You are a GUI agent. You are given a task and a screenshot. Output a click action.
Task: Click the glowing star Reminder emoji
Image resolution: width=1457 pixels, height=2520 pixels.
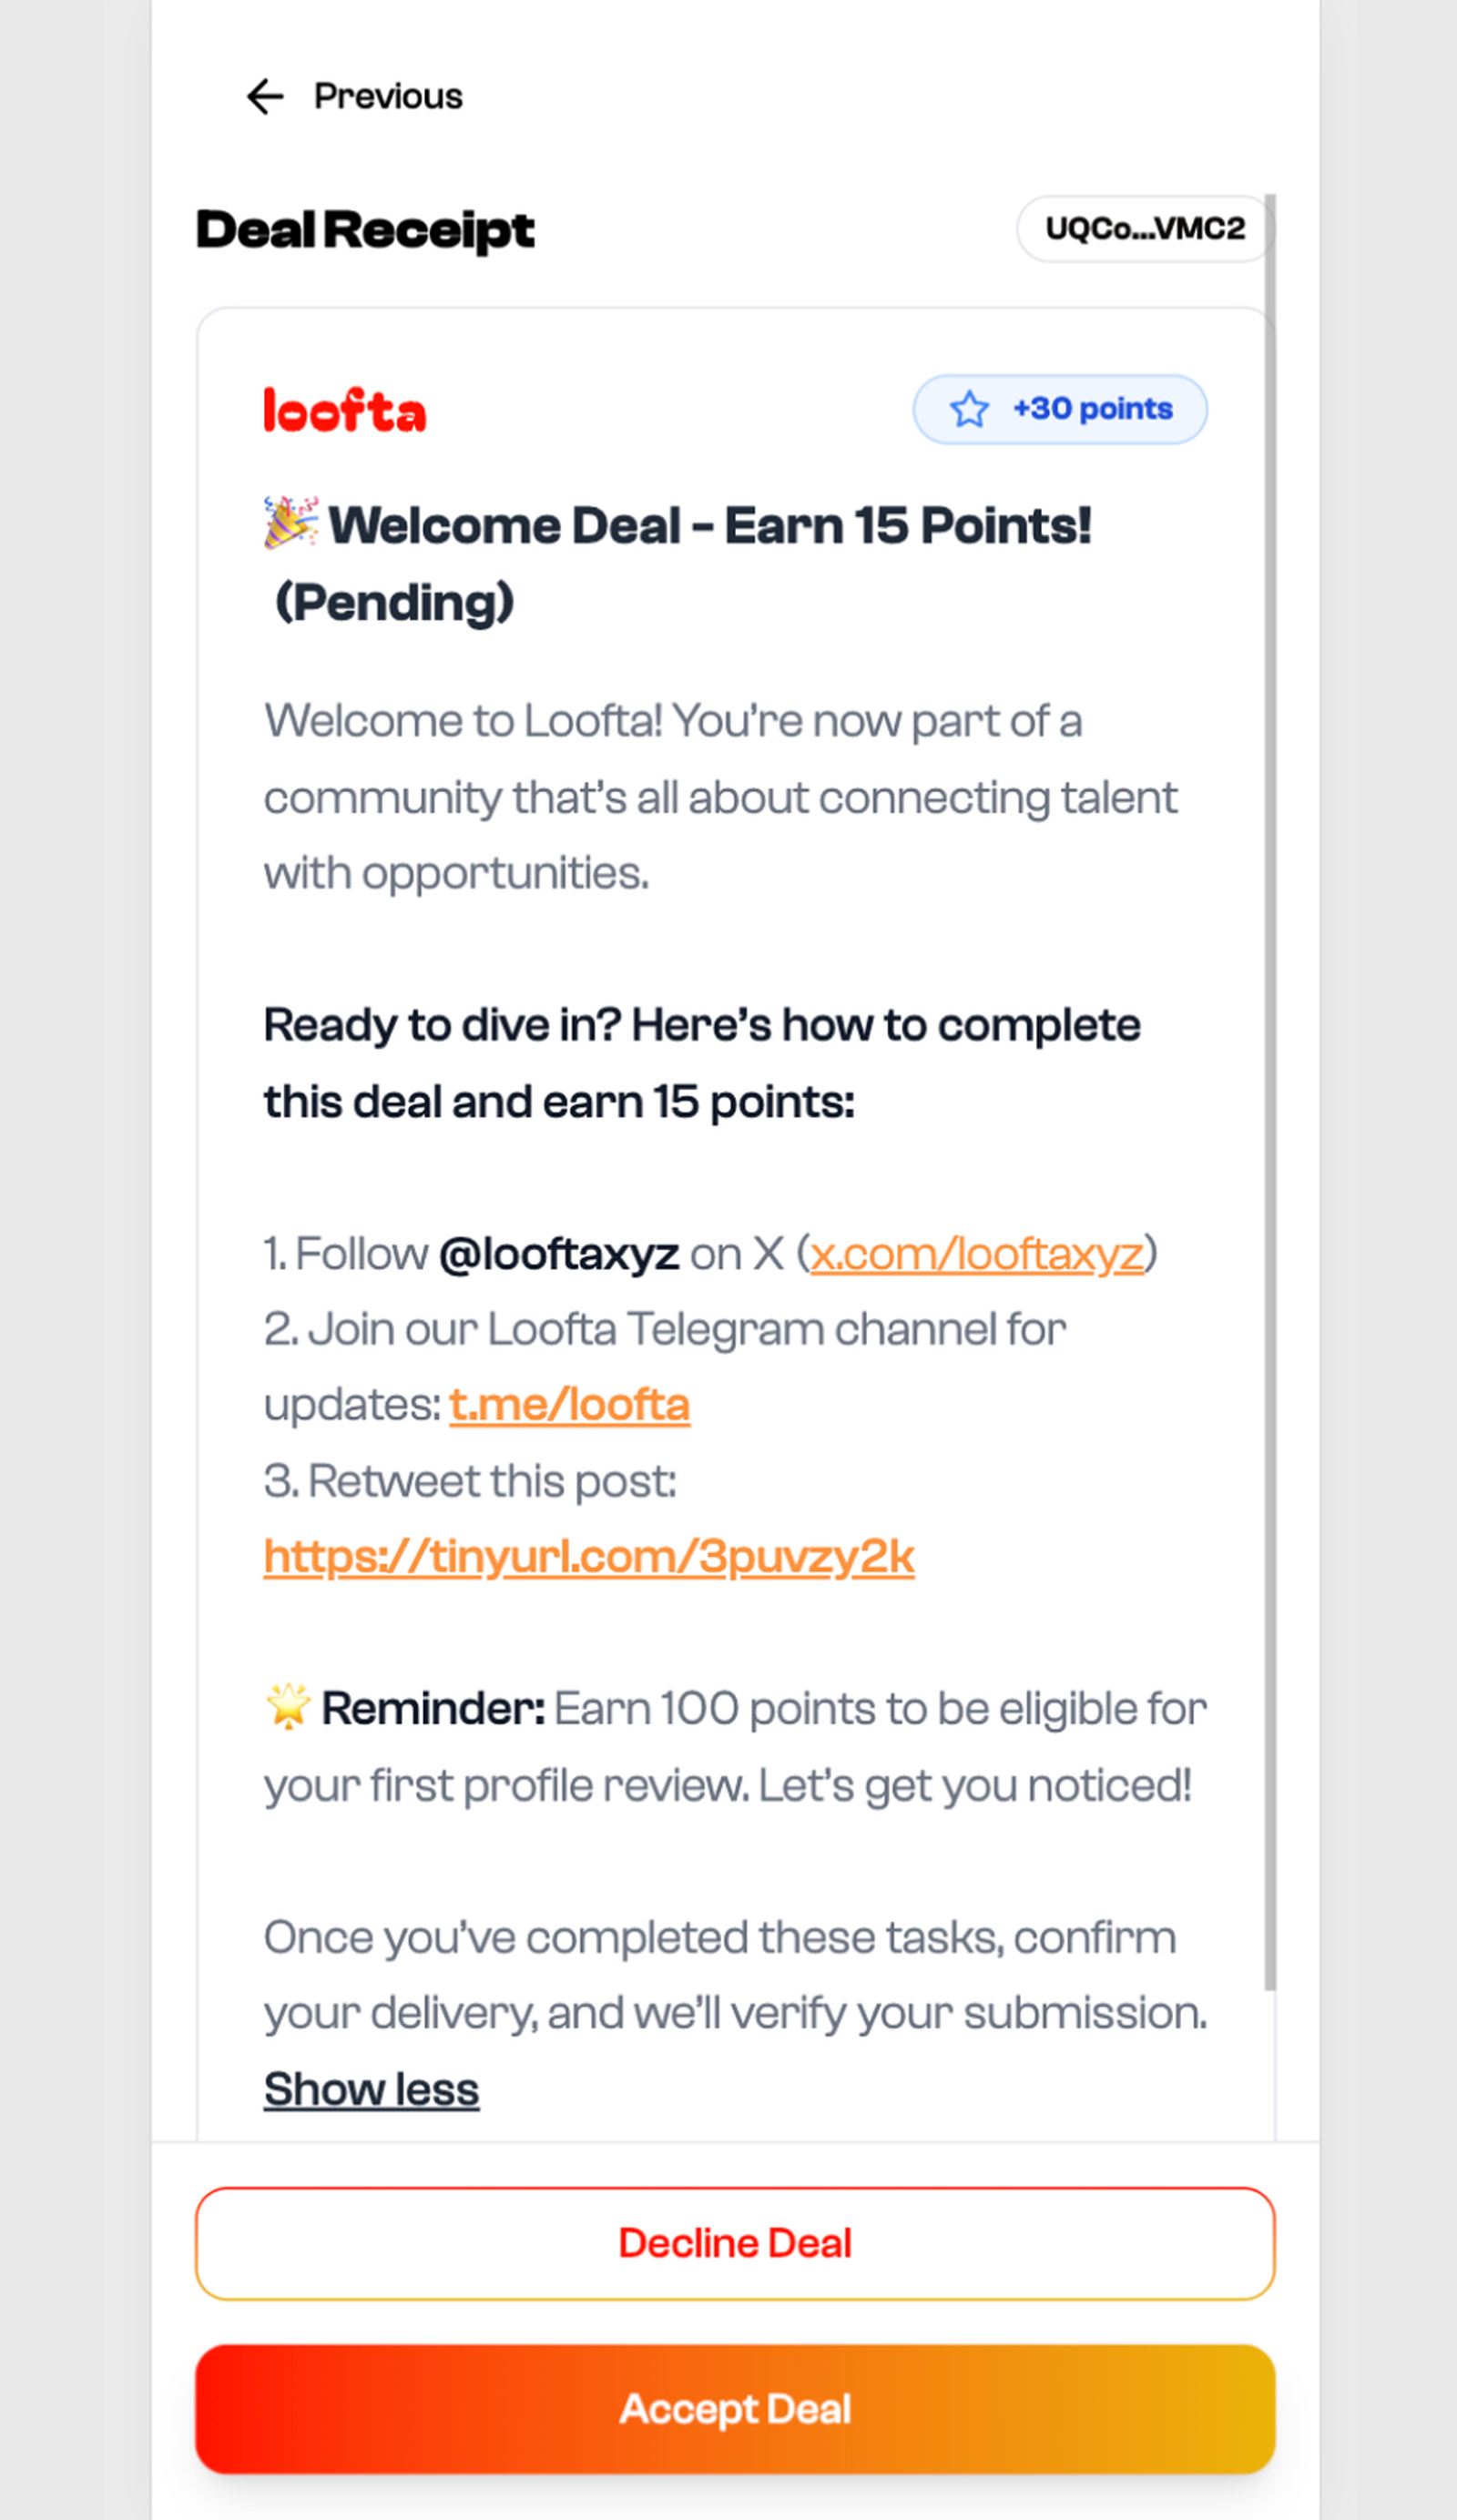(x=288, y=1707)
